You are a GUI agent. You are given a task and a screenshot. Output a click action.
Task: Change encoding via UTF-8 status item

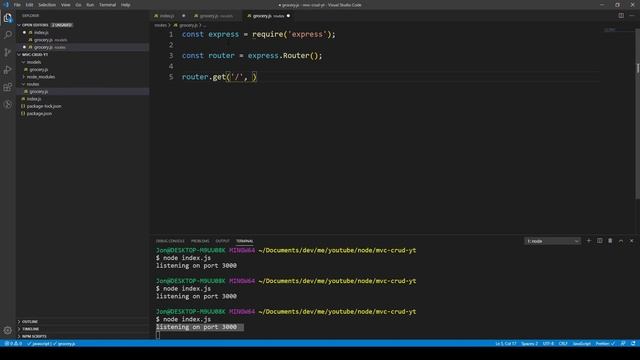click(x=548, y=344)
